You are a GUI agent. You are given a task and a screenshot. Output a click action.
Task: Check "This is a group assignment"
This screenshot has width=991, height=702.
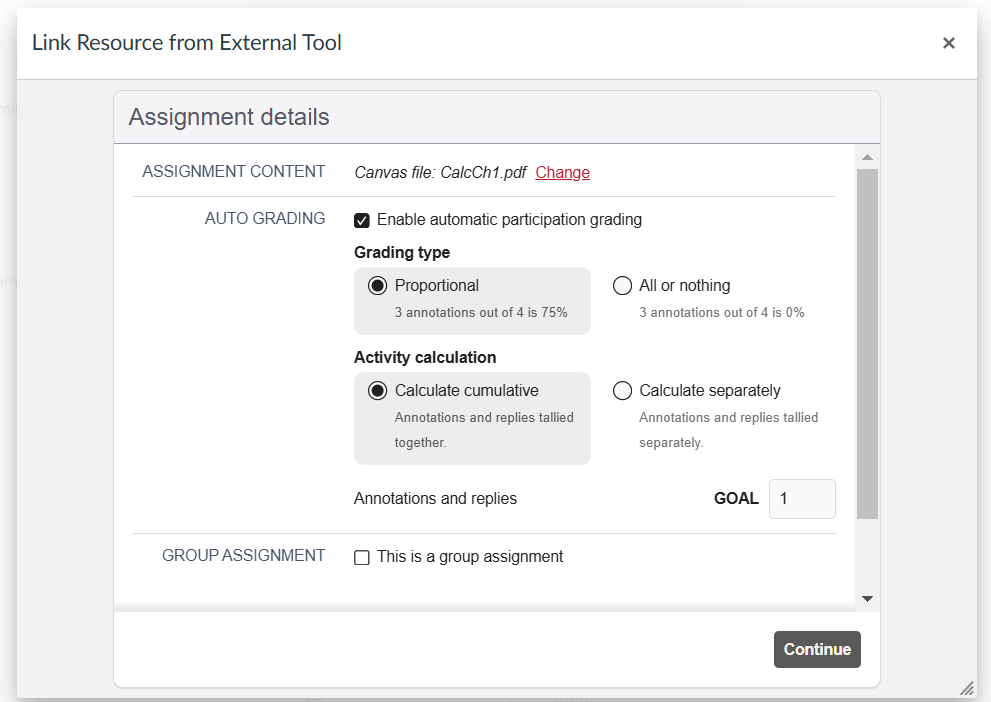click(361, 557)
